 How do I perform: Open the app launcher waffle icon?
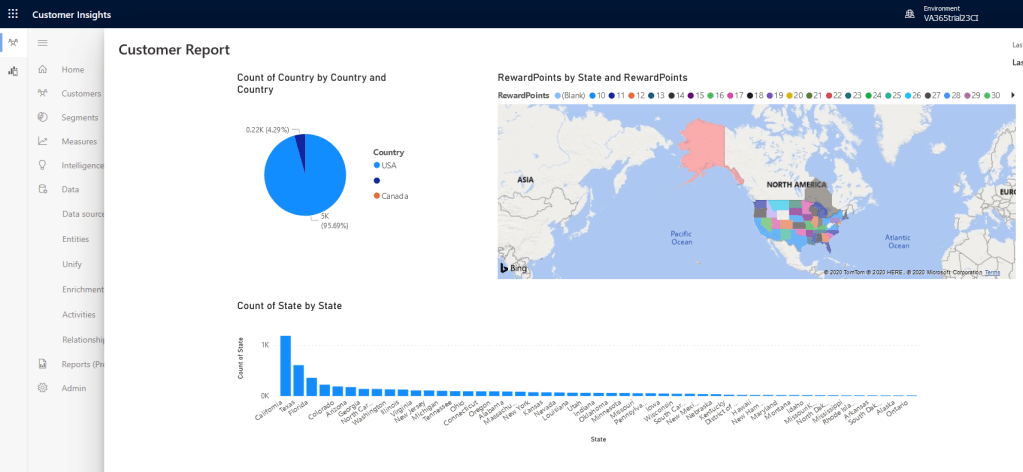click(x=13, y=15)
